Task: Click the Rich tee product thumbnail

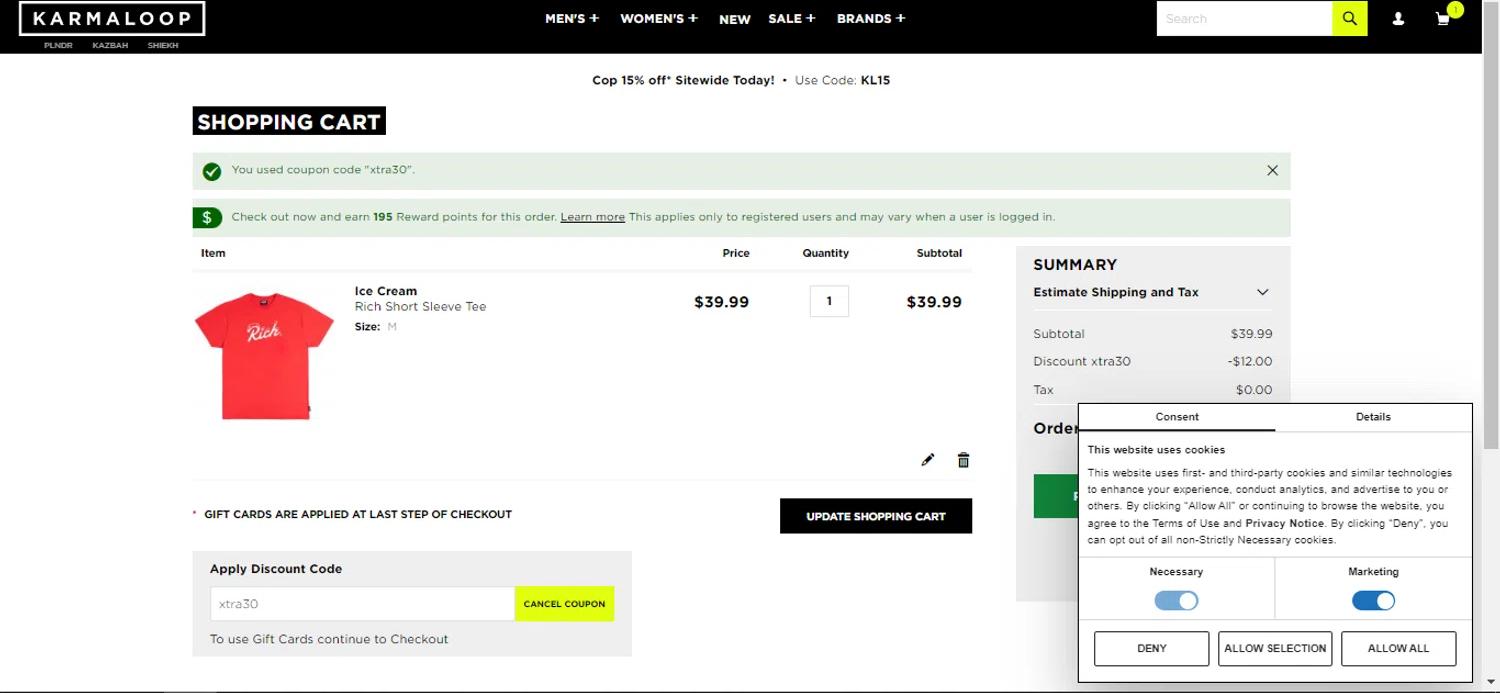Action: tap(264, 355)
